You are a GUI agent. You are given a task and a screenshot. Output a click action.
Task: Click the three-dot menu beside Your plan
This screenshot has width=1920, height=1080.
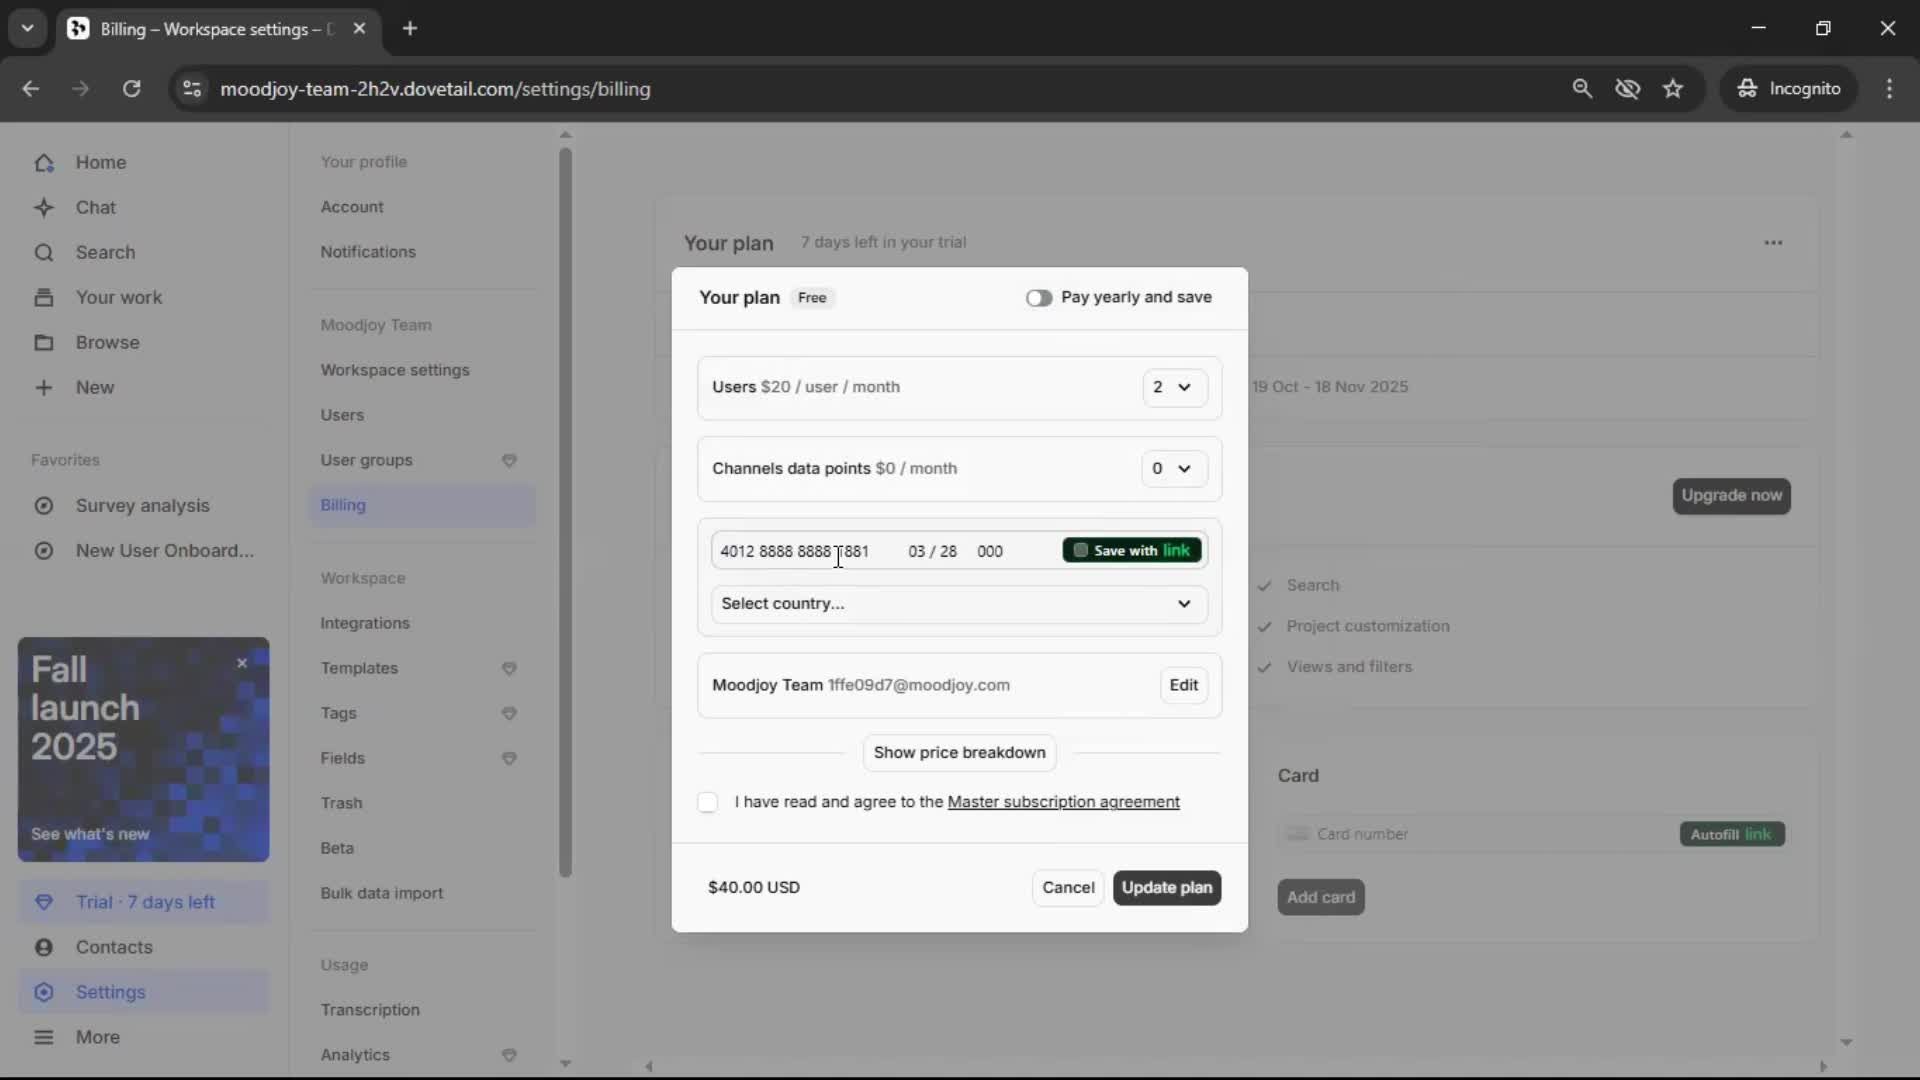(1773, 243)
